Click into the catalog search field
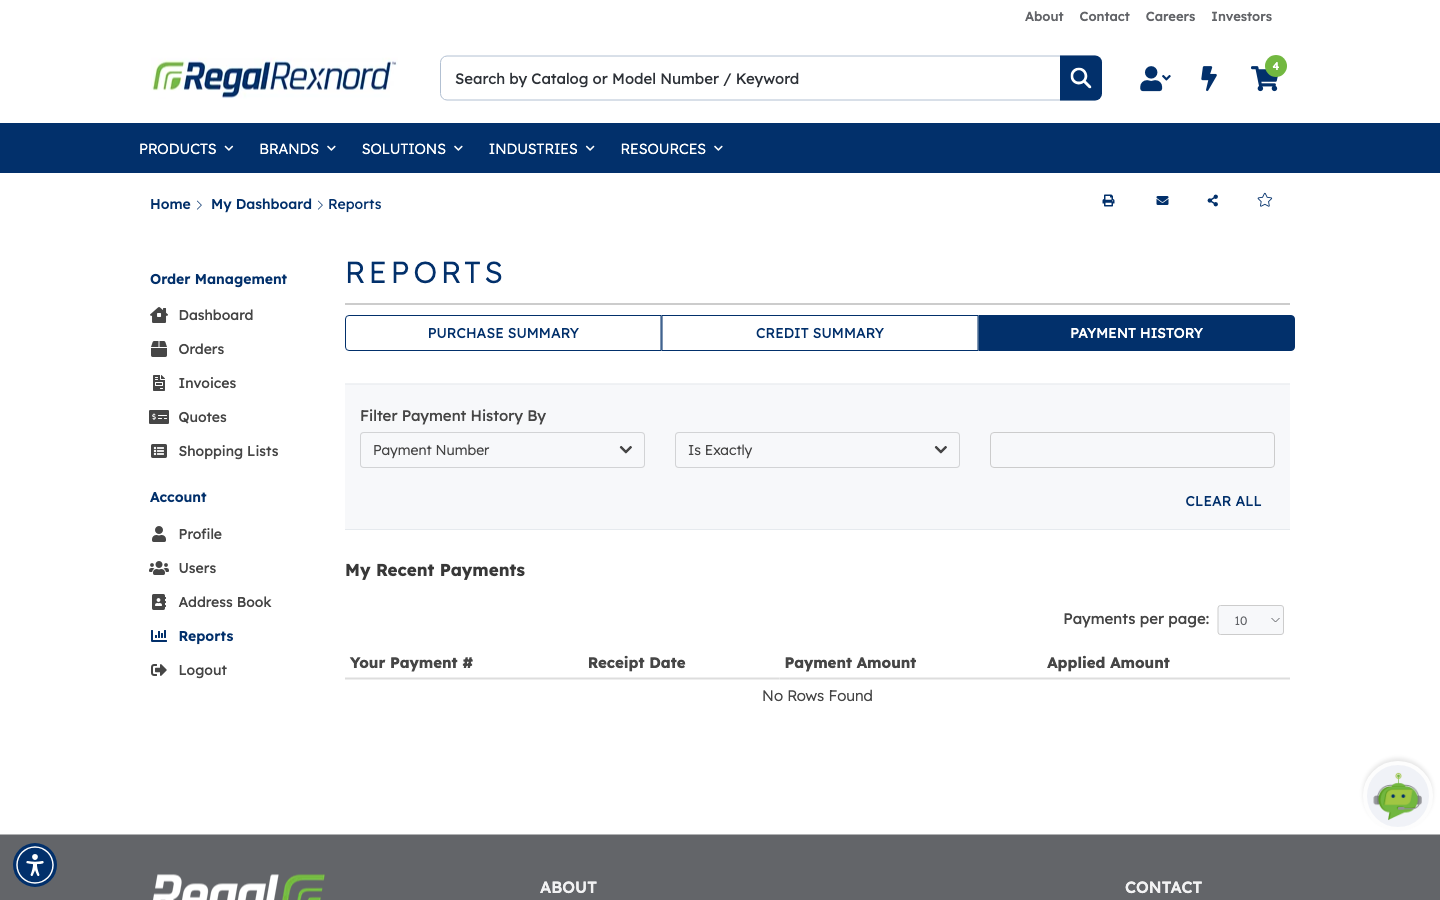This screenshot has height=900, width=1440. (750, 78)
